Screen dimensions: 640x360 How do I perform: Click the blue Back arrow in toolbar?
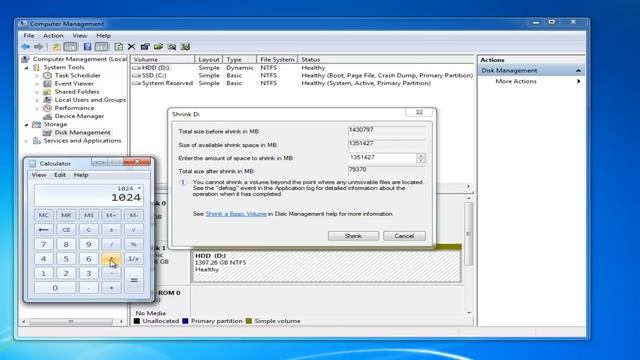[26, 47]
